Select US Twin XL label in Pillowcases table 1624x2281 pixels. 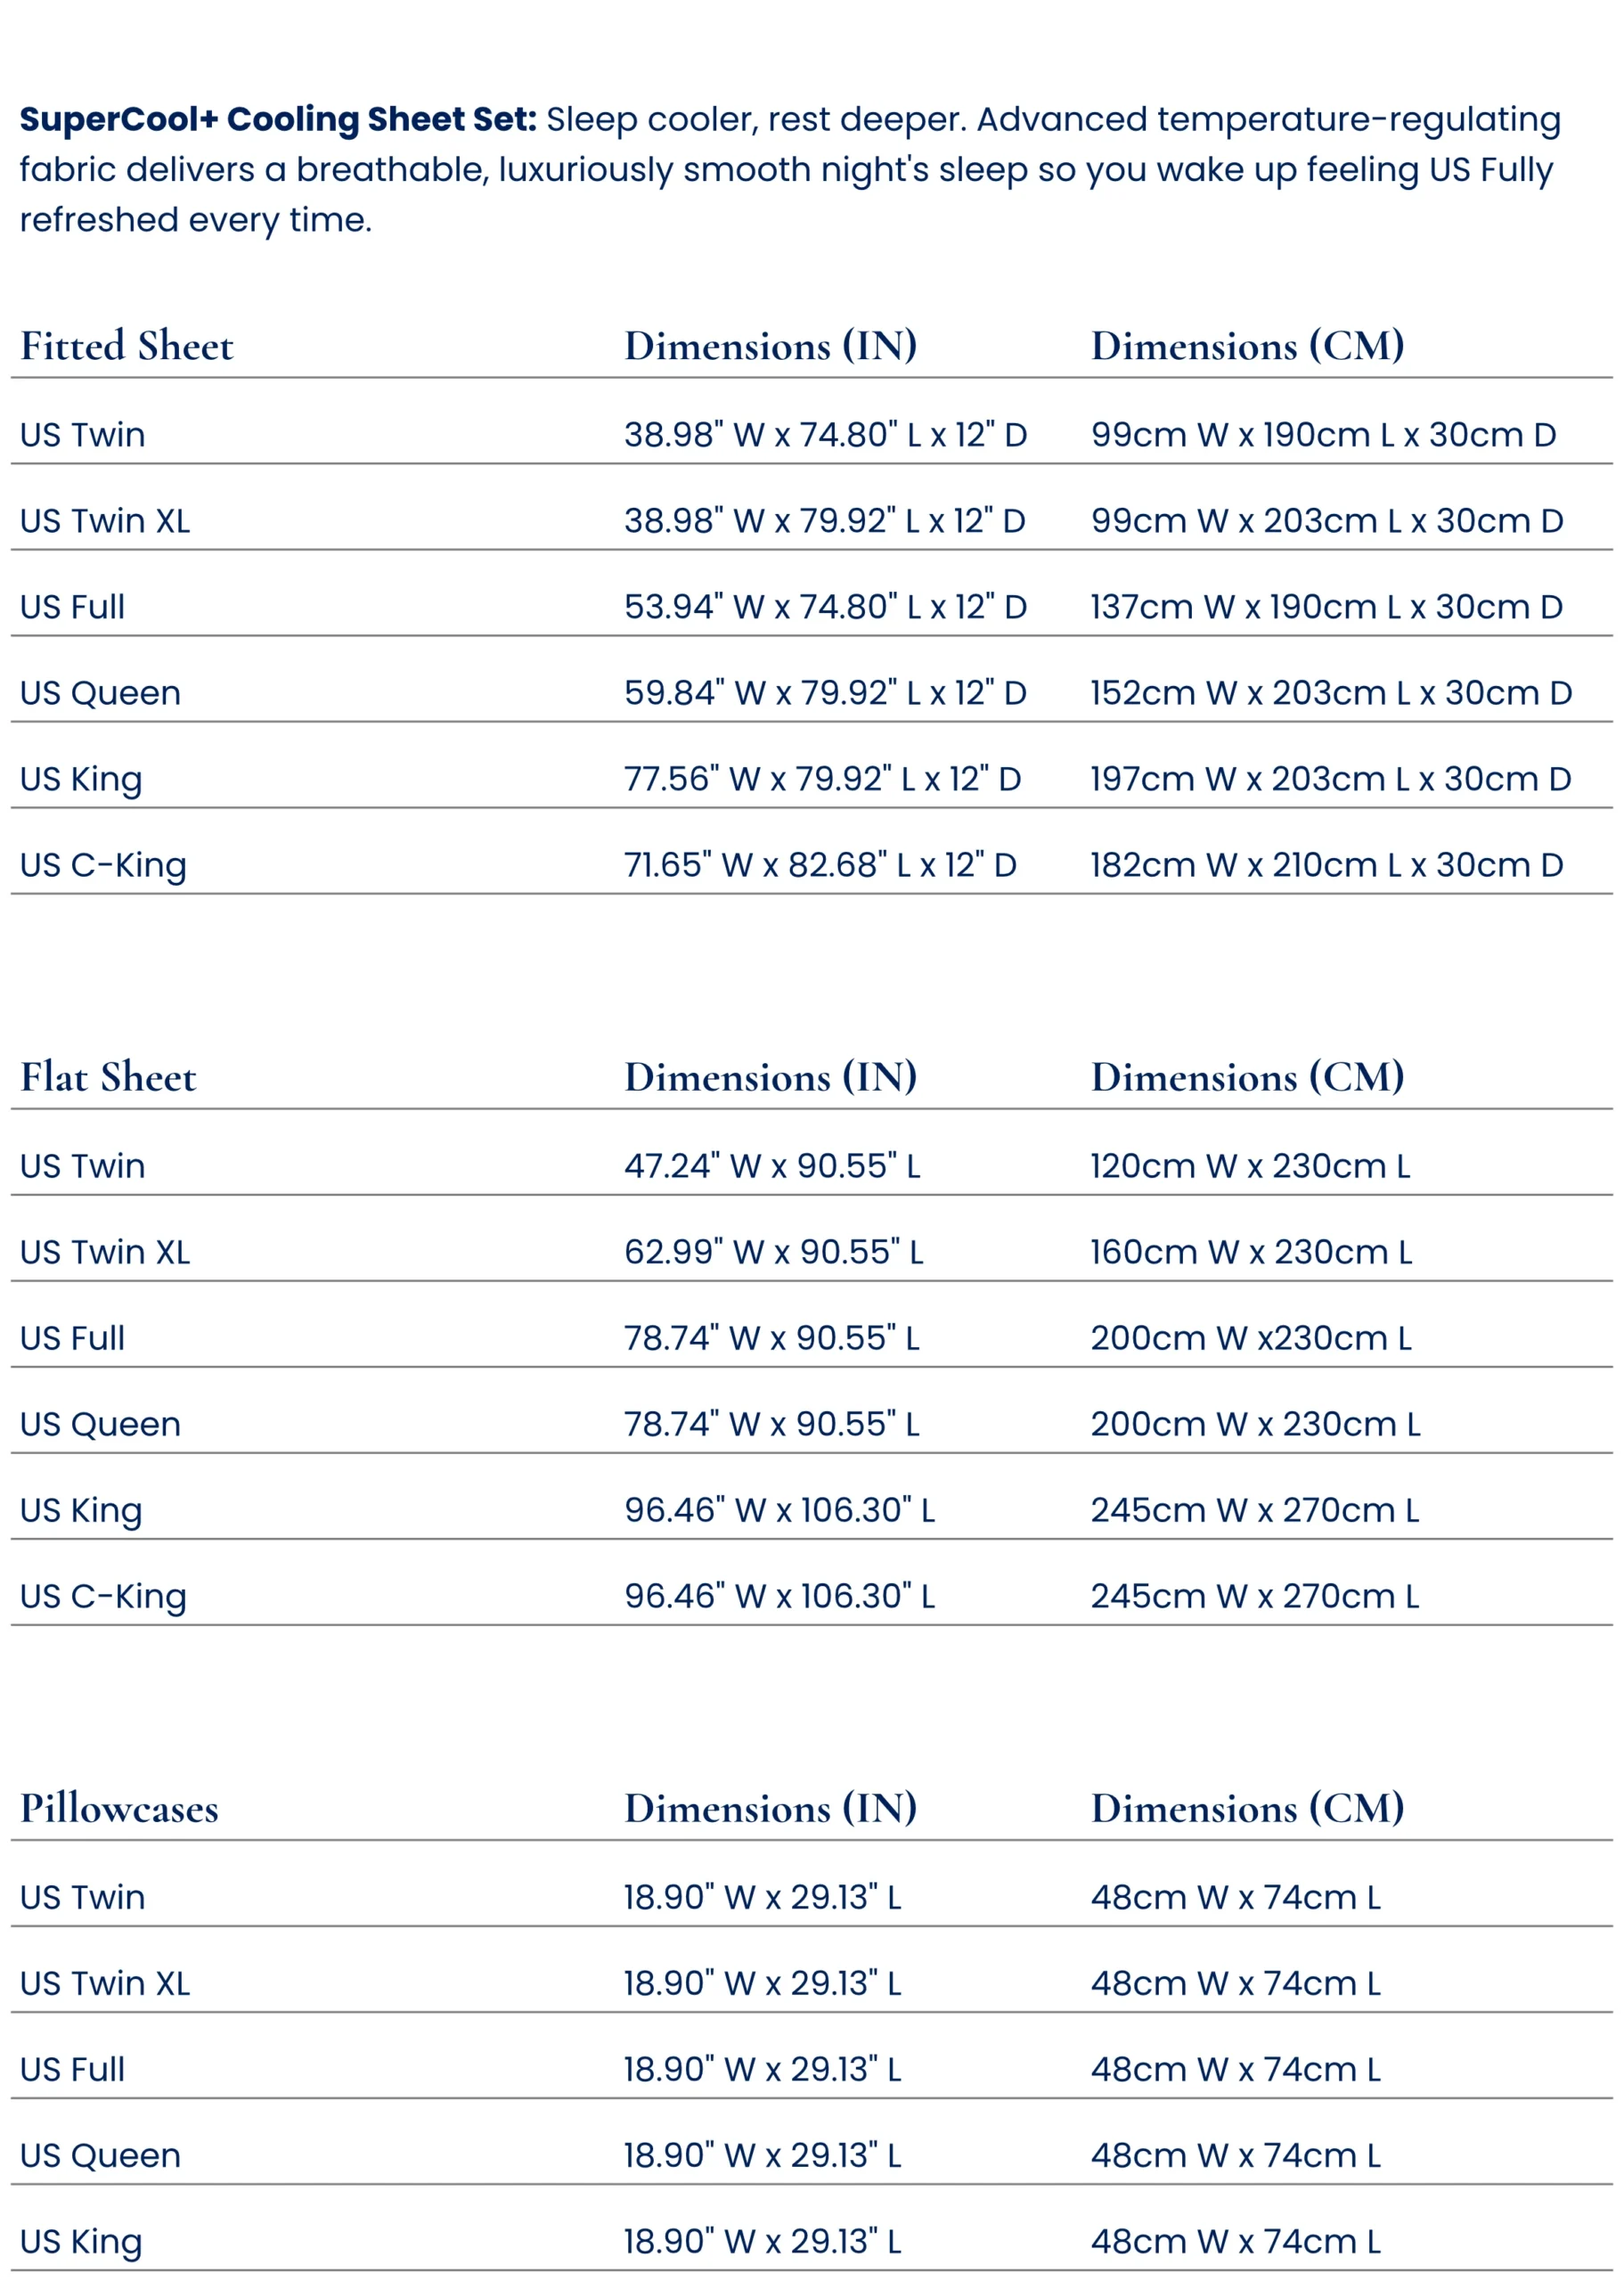pyautogui.click(x=105, y=1983)
